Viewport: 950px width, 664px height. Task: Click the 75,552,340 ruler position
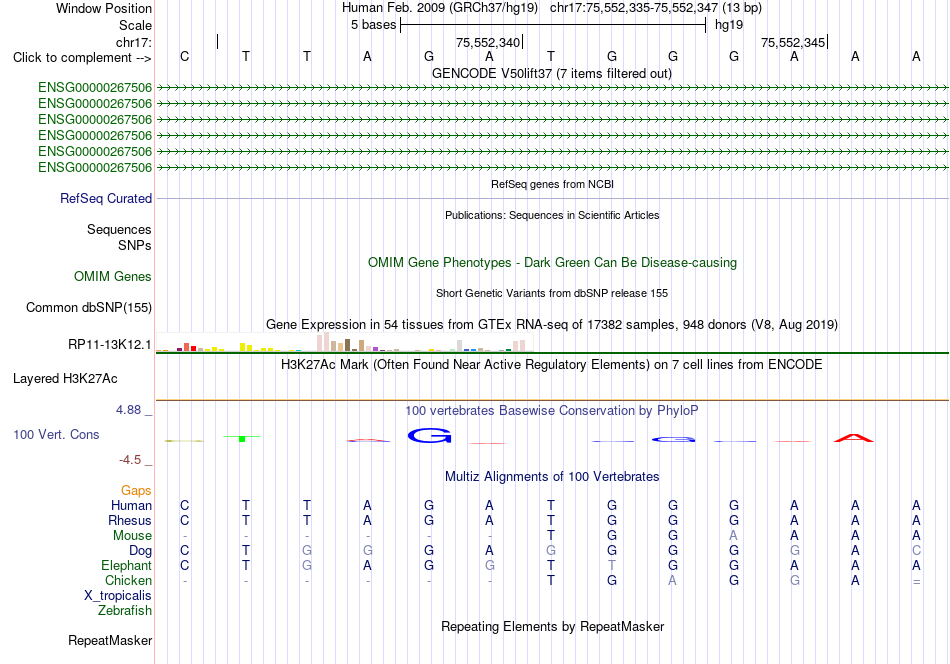click(488, 42)
